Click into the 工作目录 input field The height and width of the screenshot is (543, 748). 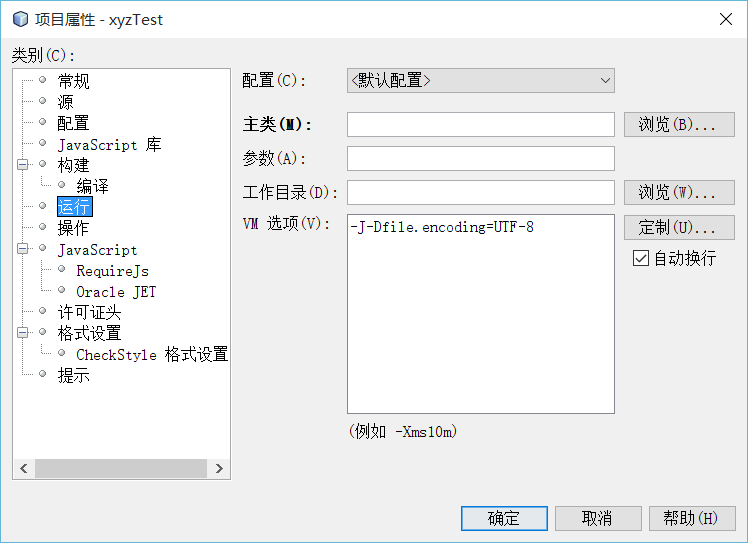tap(480, 192)
